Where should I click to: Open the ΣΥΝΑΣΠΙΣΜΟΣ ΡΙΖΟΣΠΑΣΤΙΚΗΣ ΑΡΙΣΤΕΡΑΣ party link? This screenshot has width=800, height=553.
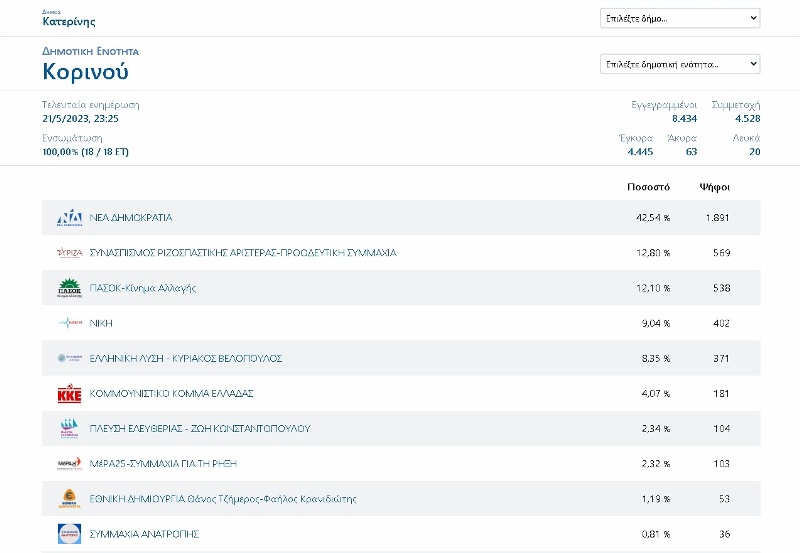click(243, 253)
